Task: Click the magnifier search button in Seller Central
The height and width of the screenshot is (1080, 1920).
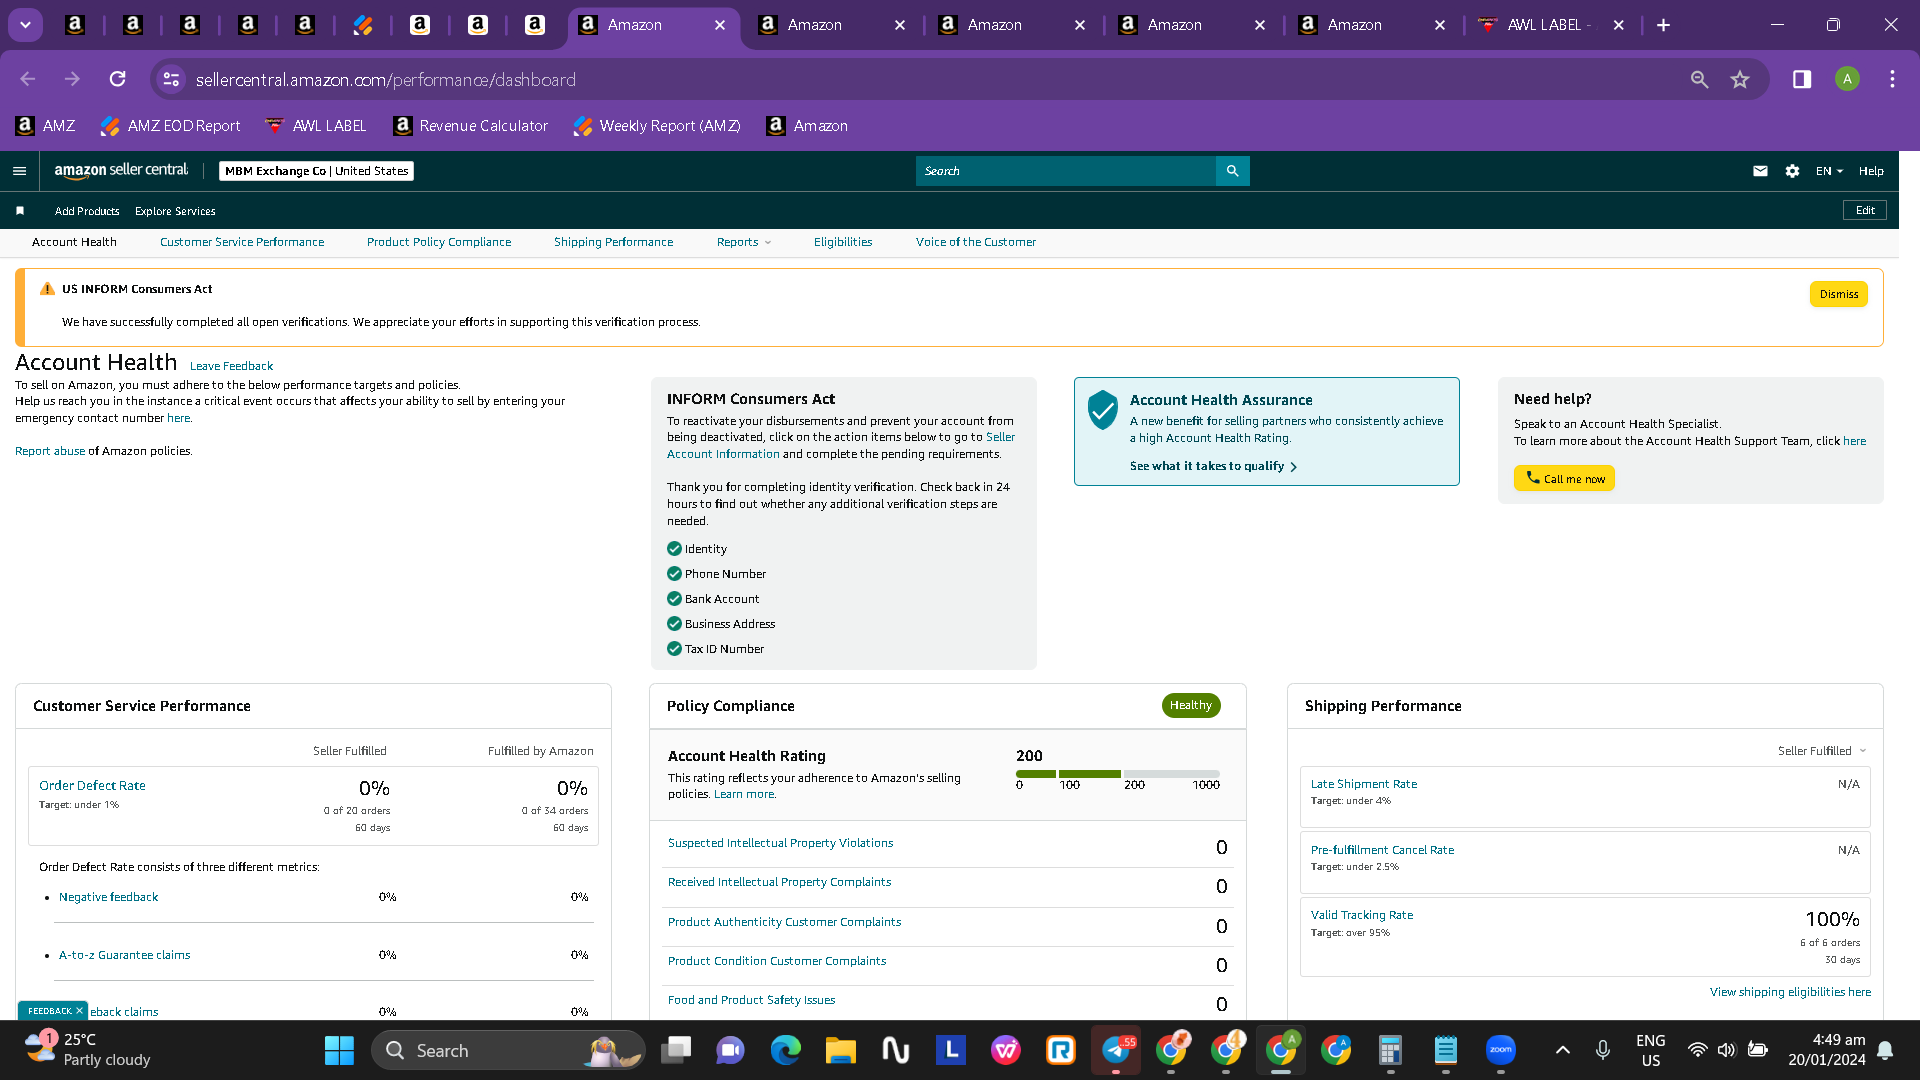Action: (x=1232, y=171)
